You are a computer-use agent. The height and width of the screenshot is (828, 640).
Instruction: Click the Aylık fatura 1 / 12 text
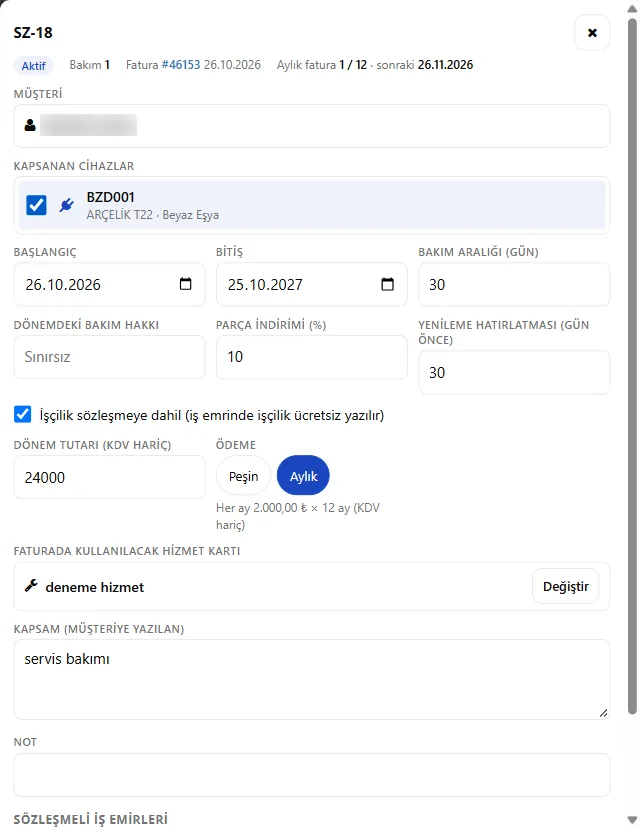[x=322, y=65]
